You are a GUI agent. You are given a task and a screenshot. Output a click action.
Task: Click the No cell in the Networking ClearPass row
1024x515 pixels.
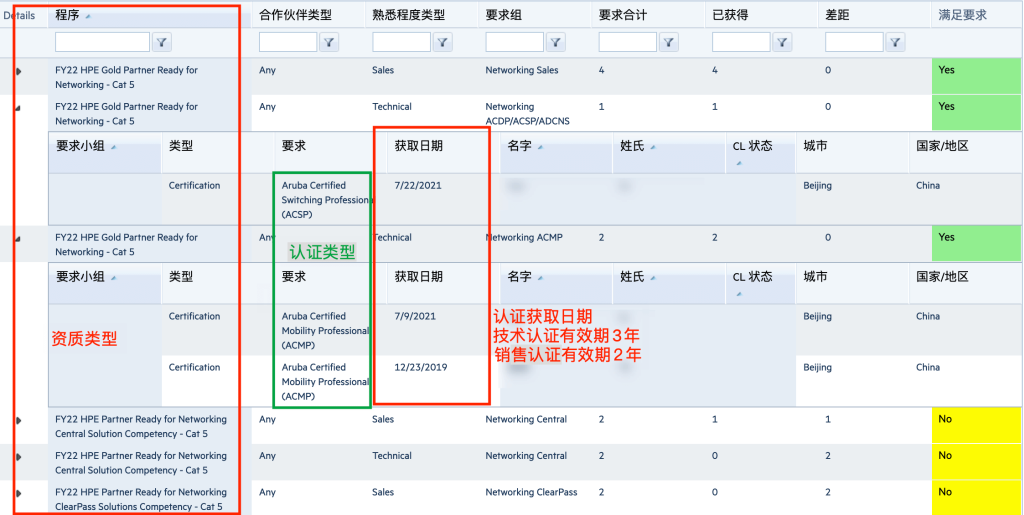click(x=977, y=498)
